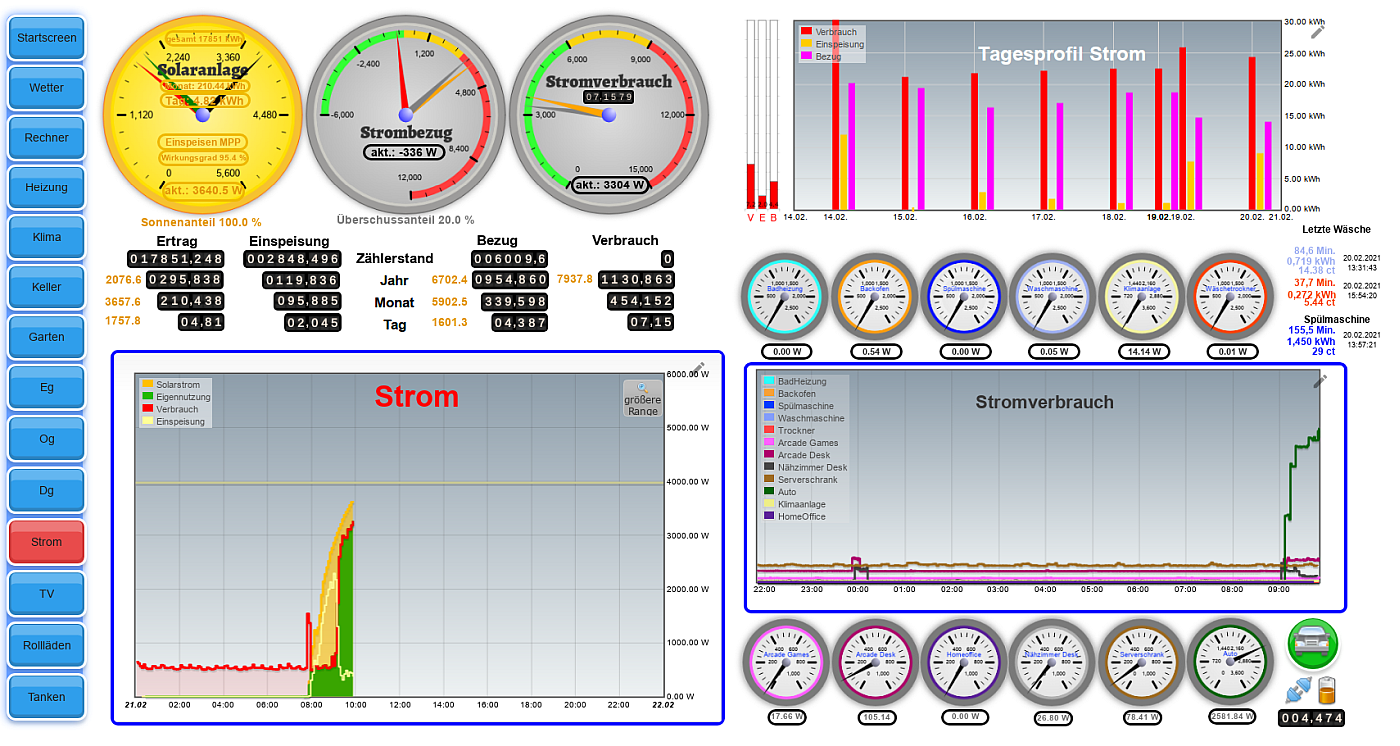Click the B vertical level bar
Screen dimensions: 1400x746
773,115
